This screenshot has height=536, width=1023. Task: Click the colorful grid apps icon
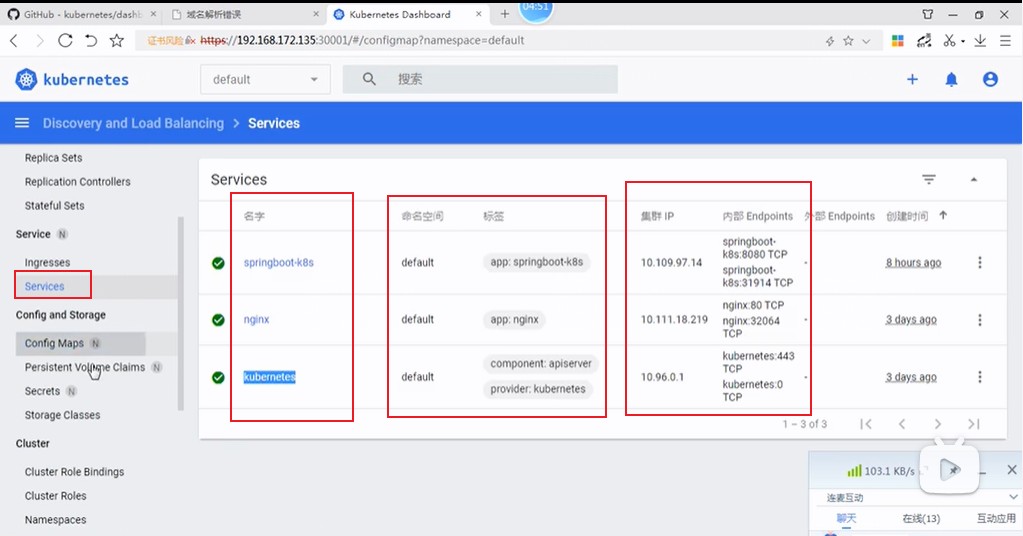[x=898, y=40]
